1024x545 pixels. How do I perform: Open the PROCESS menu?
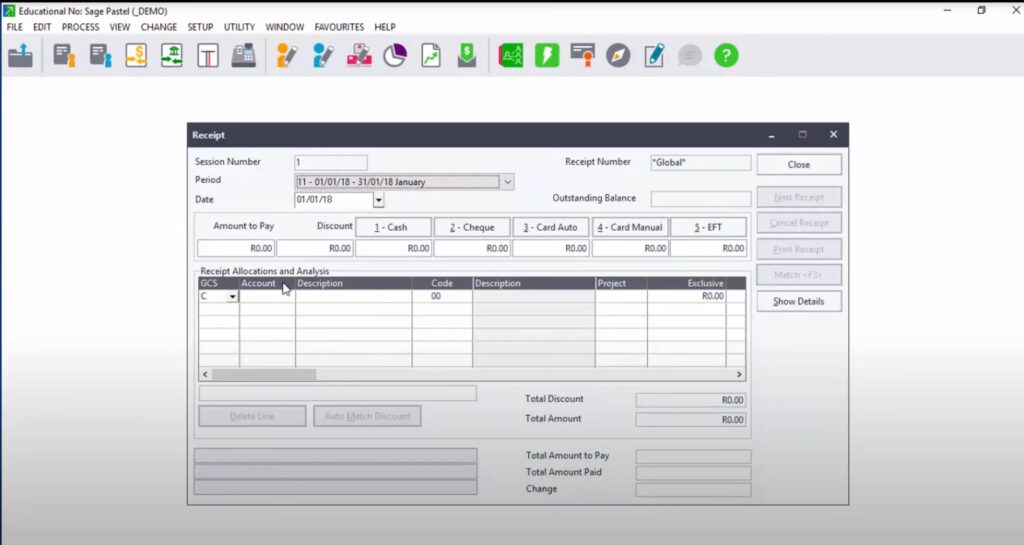point(80,27)
